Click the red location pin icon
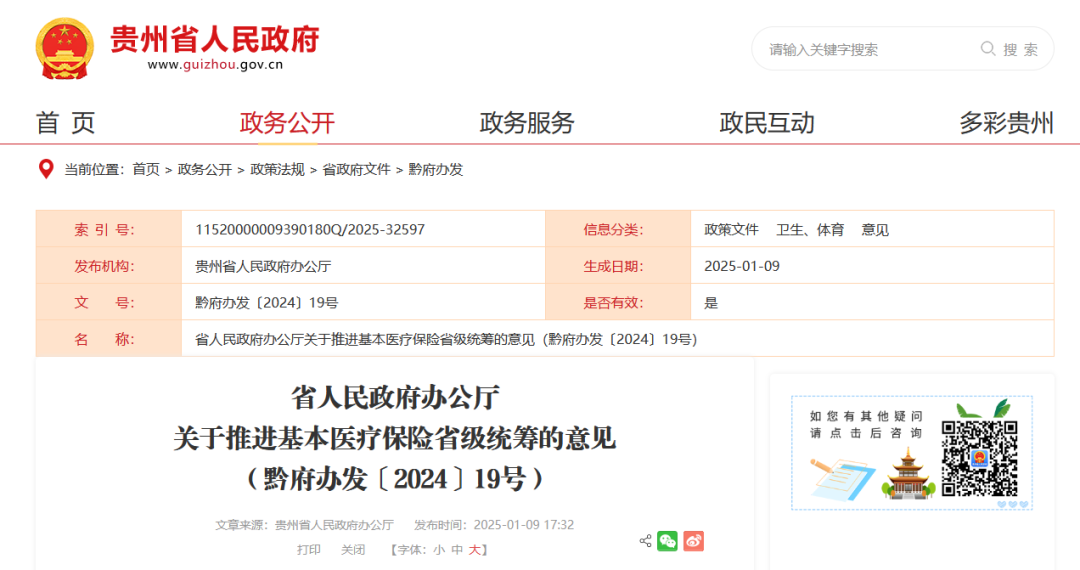Viewport: 1080px width, 570px height. coord(45,169)
